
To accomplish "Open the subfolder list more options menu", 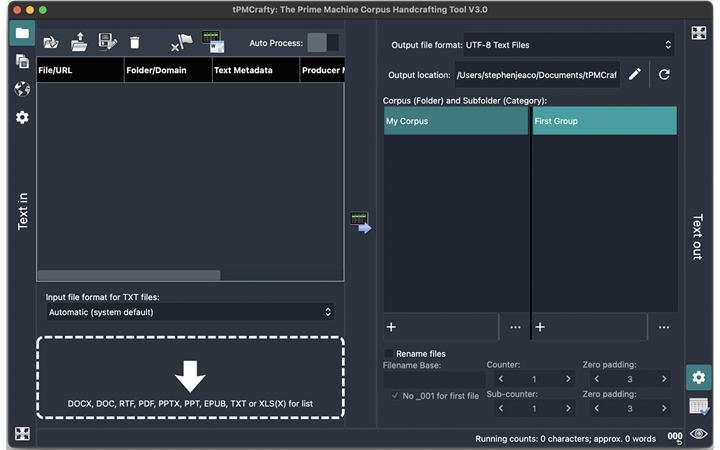I will click(664, 327).
